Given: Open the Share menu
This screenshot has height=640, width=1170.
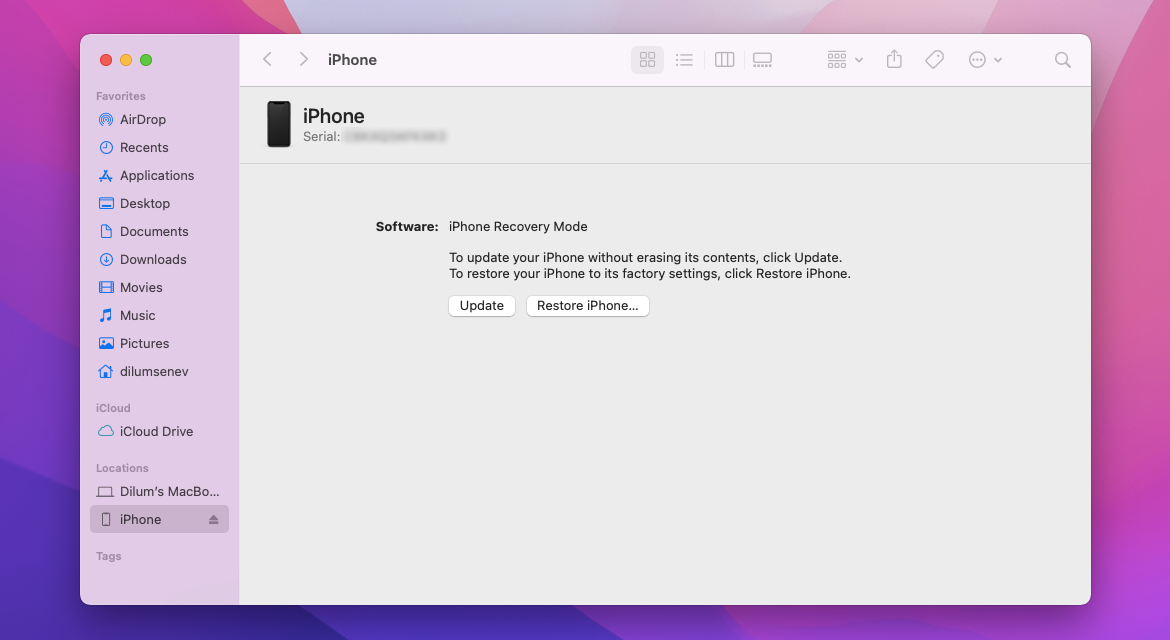Looking at the screenshot, I should pos(893,59).
